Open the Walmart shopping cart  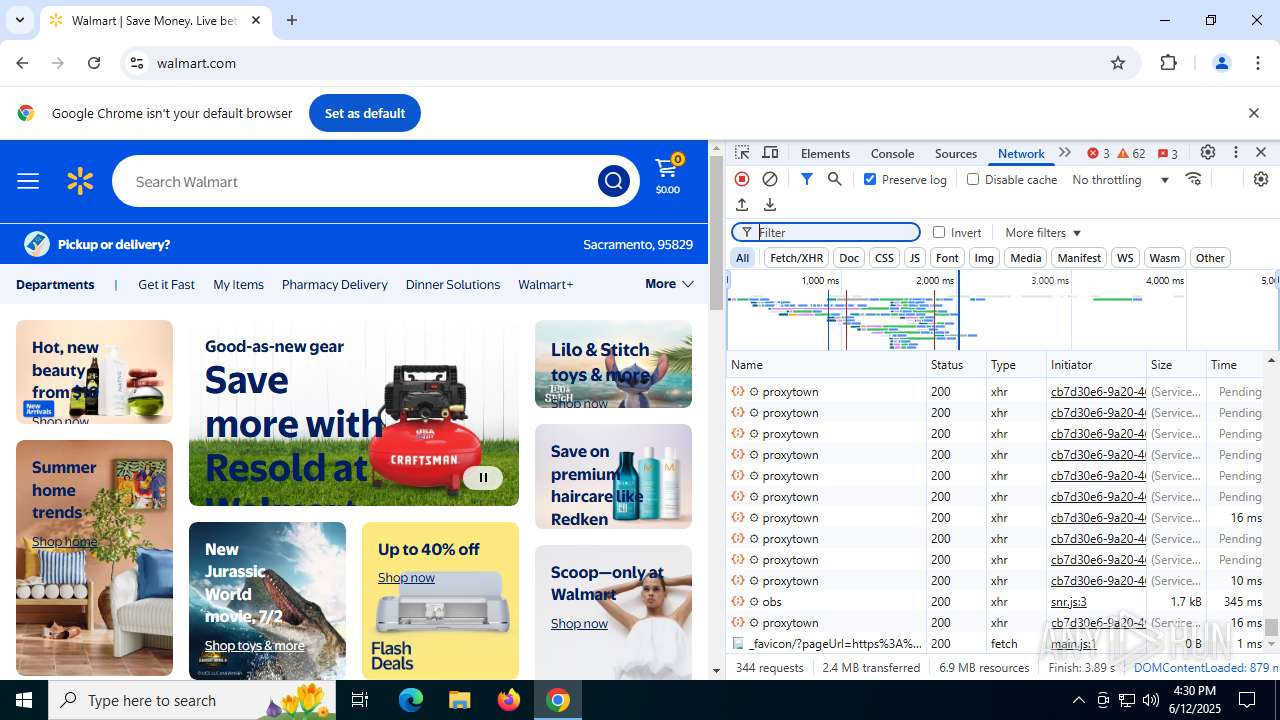667,175
